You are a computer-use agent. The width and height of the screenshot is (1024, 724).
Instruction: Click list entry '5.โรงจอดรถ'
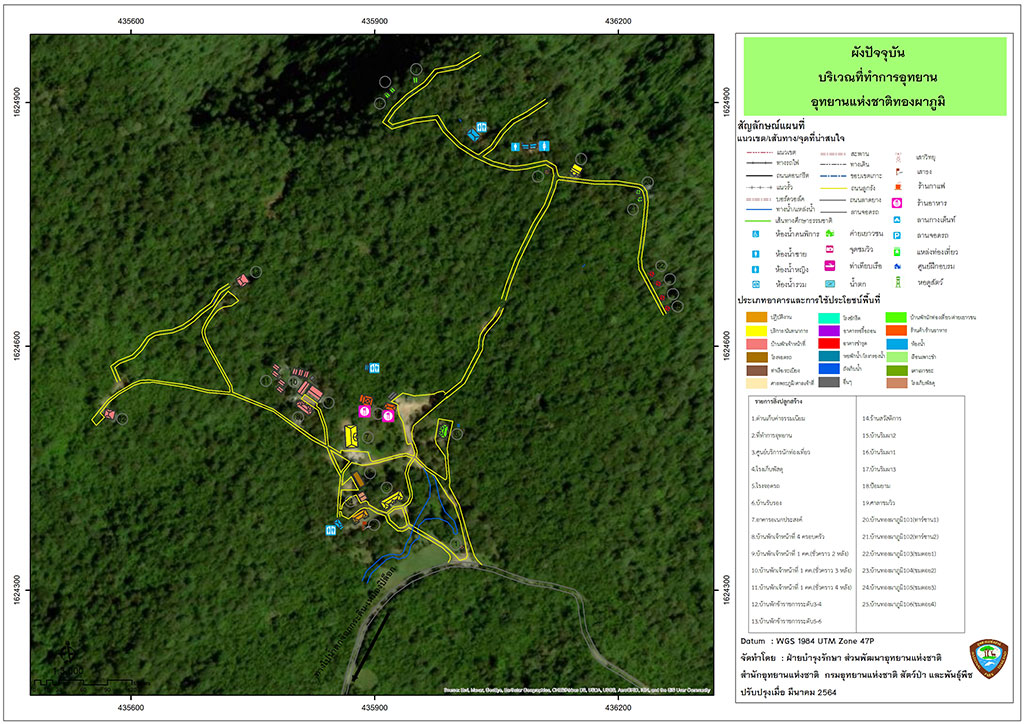pos(765,486)
